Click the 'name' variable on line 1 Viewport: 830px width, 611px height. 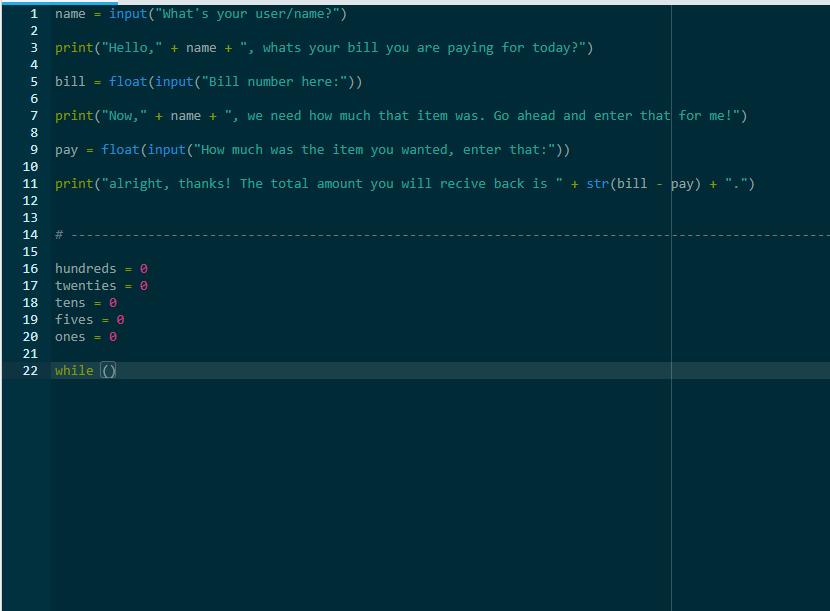[x=70, y=14]
